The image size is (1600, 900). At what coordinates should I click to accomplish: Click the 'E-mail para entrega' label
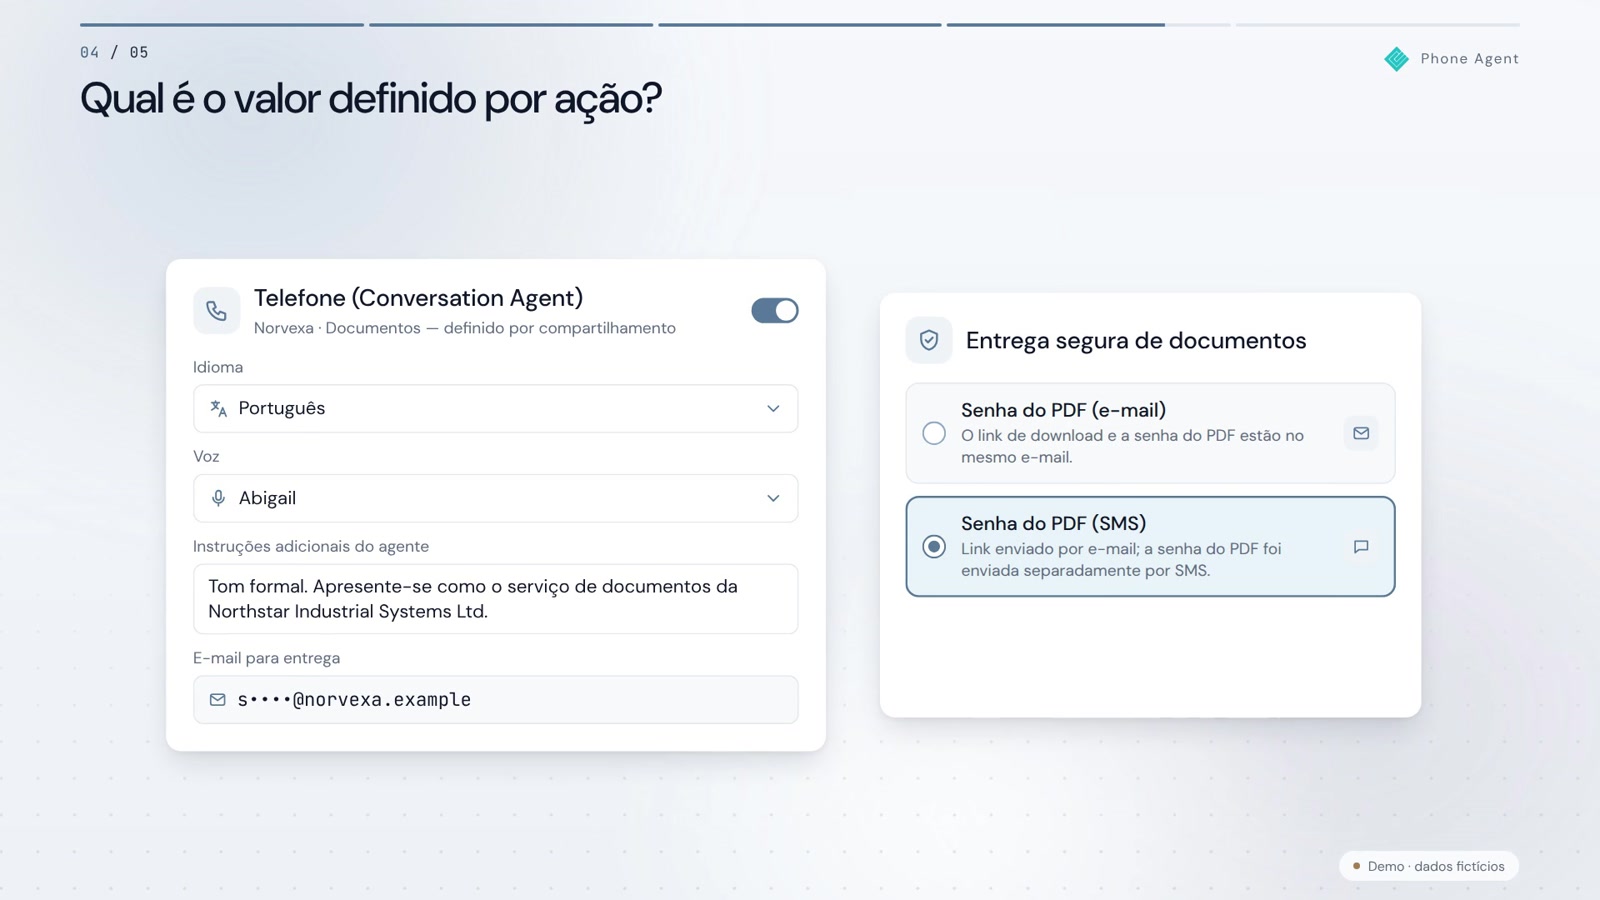[266, 658]
